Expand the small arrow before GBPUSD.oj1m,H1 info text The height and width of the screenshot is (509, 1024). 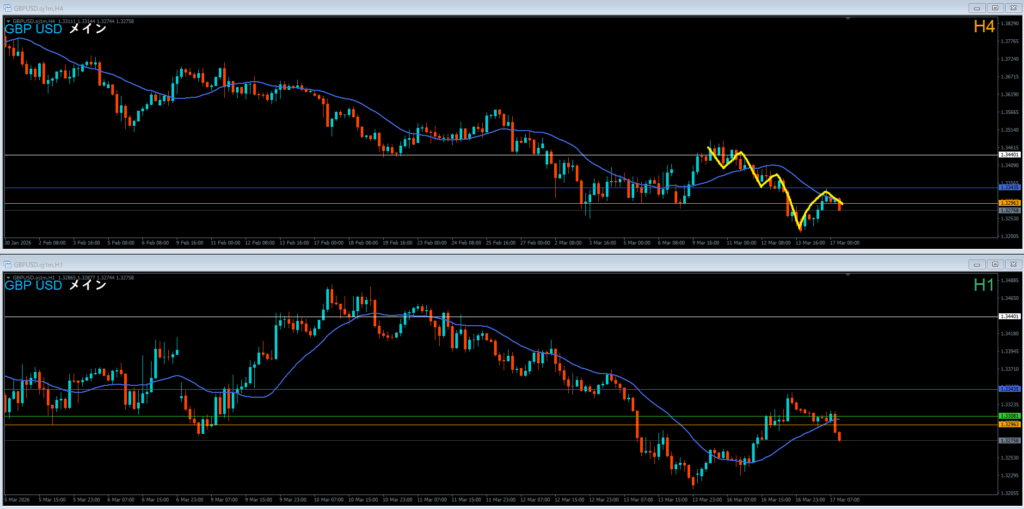pos(8,275)
